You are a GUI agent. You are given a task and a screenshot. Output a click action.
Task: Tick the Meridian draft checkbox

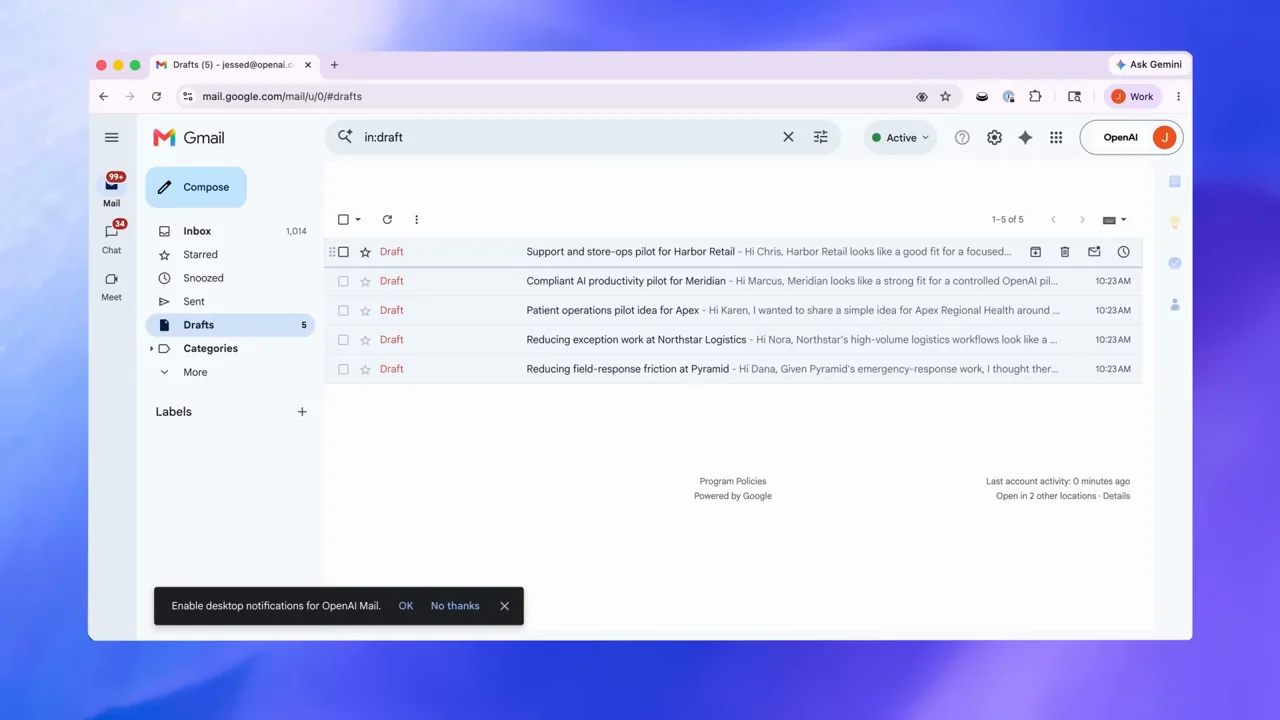click(343, 281)
